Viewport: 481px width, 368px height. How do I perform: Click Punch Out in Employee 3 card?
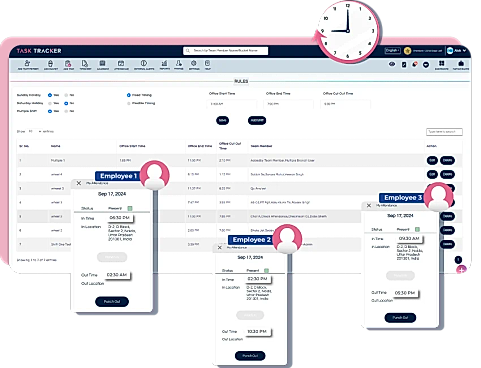click(400, 318)
